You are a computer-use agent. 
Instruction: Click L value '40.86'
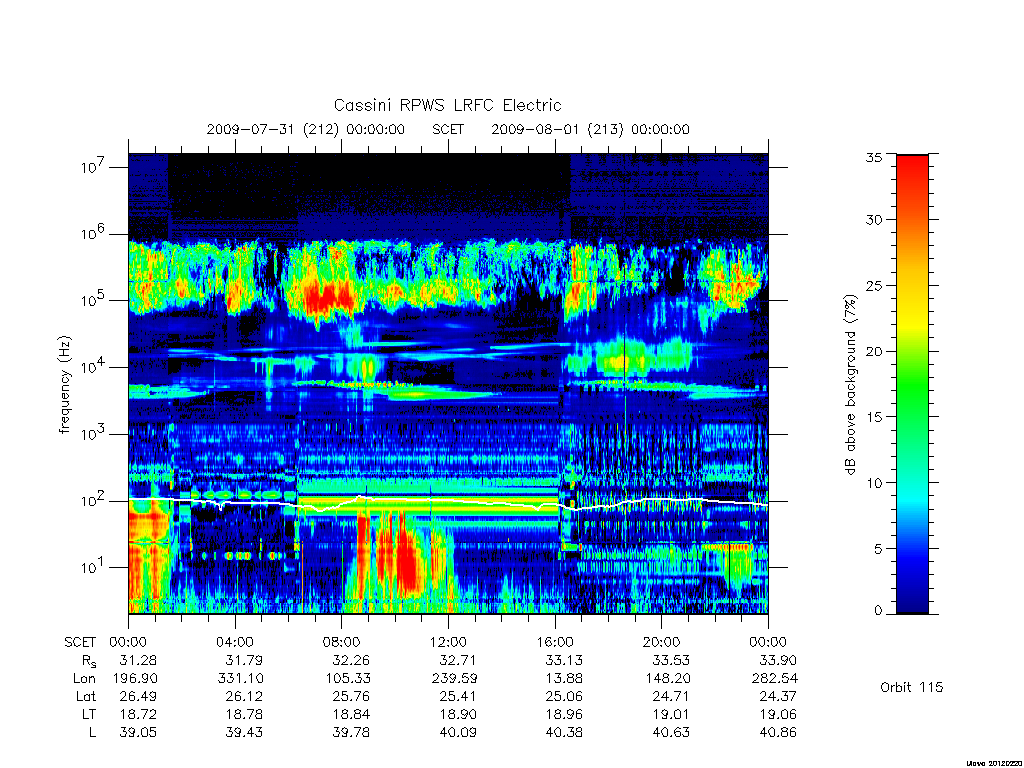778,733
